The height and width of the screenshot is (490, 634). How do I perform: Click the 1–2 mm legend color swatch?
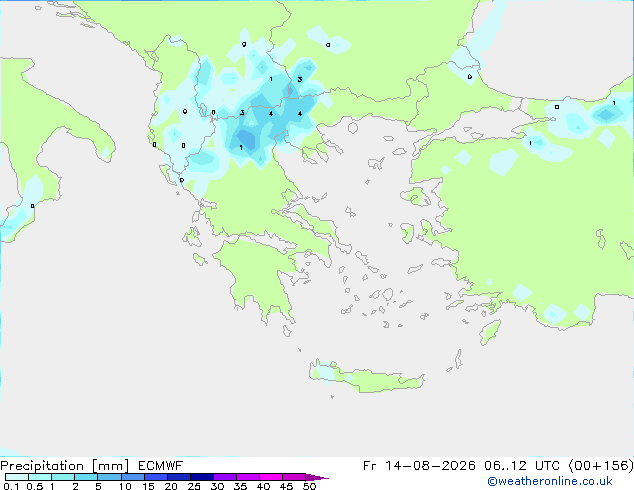point(63,477)
